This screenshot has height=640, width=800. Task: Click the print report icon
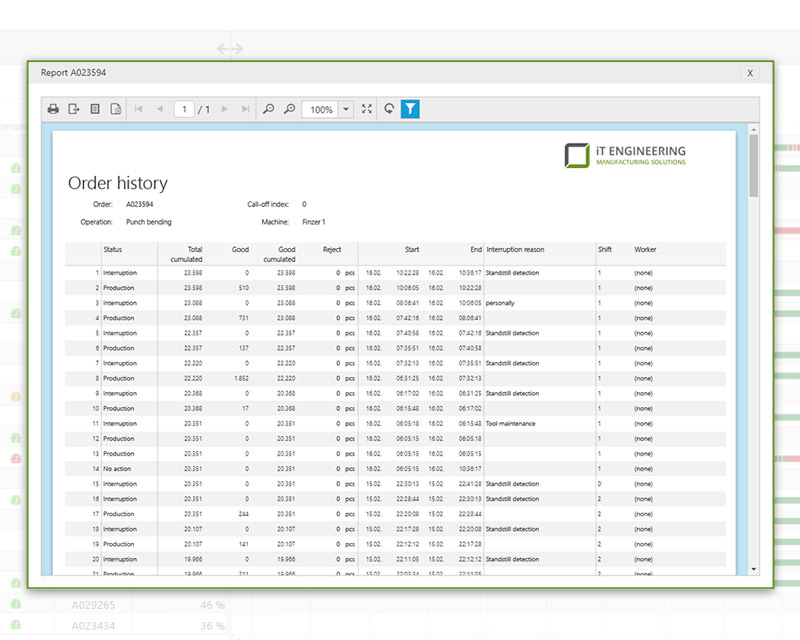tap(53, 109)
